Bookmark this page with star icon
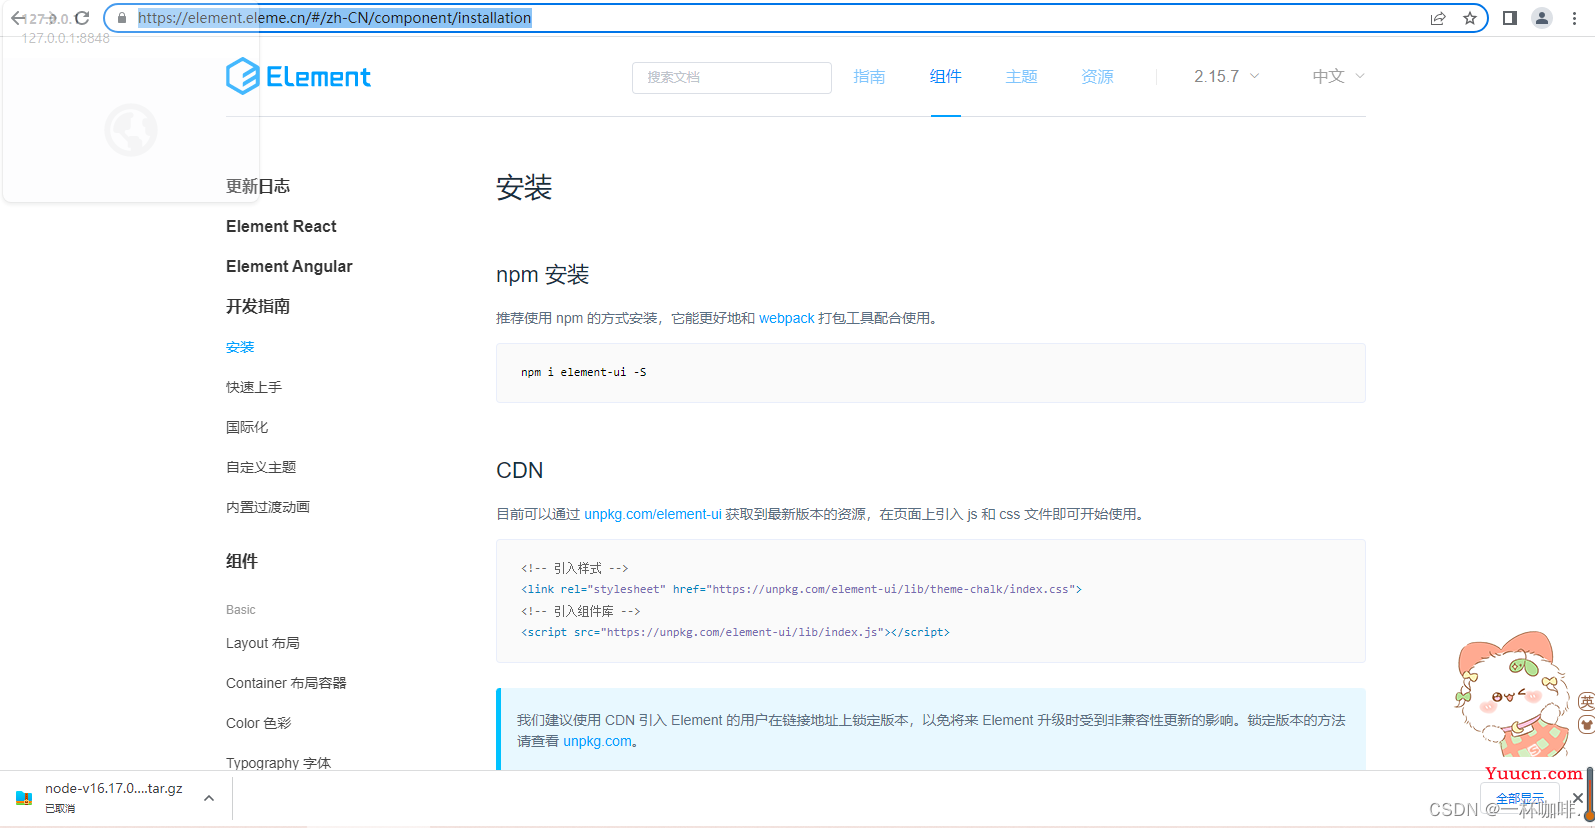Viewport: 1595px width, 828px height. 1469,18
